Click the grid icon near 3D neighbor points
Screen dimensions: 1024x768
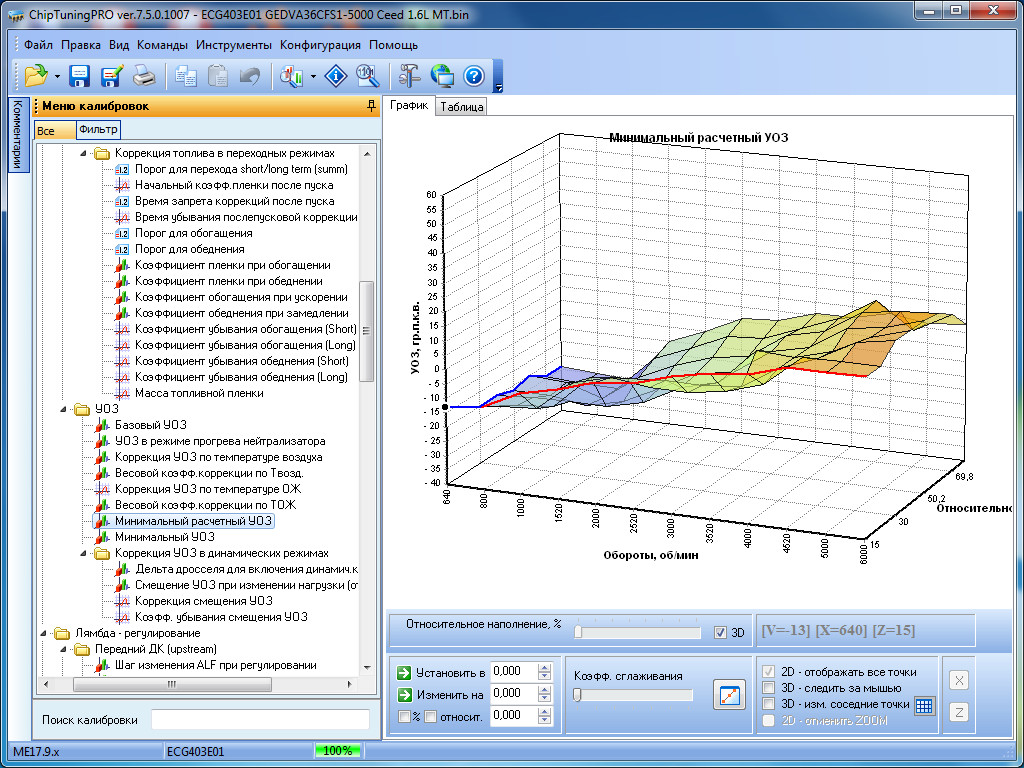925,705
